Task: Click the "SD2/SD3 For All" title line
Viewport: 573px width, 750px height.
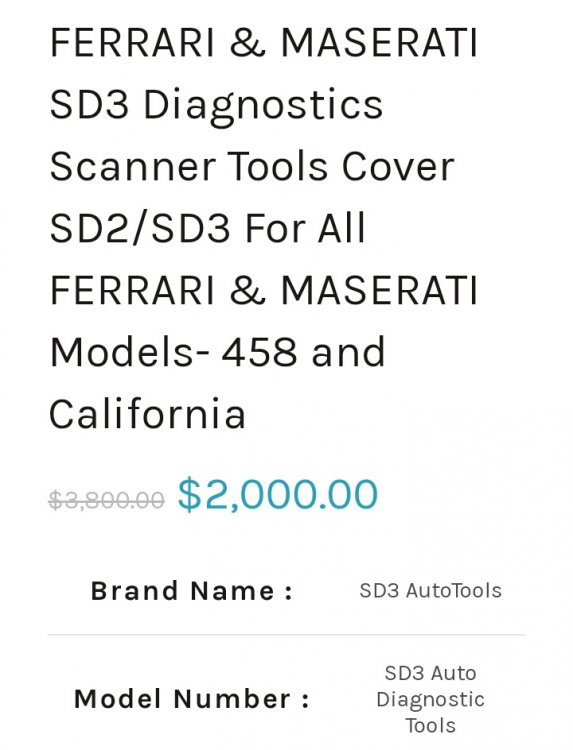Action: click(208, 228)
